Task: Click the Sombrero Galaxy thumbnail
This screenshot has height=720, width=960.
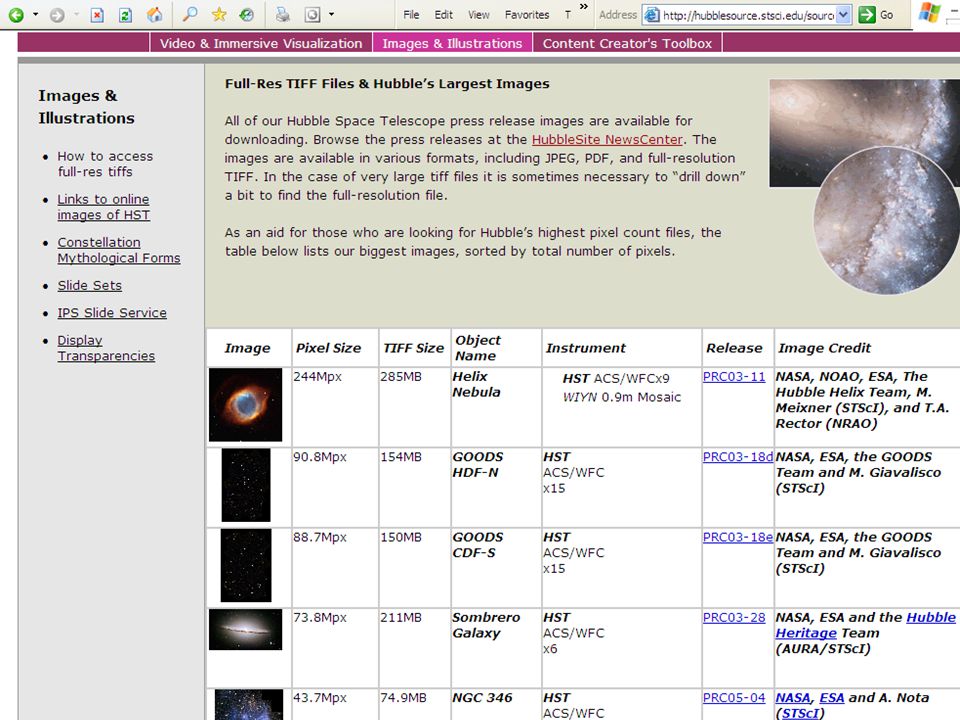Action: 246,629
